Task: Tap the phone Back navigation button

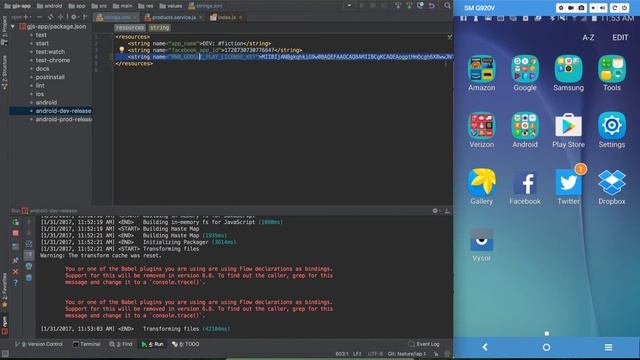Action: click(x=484, y=347)
